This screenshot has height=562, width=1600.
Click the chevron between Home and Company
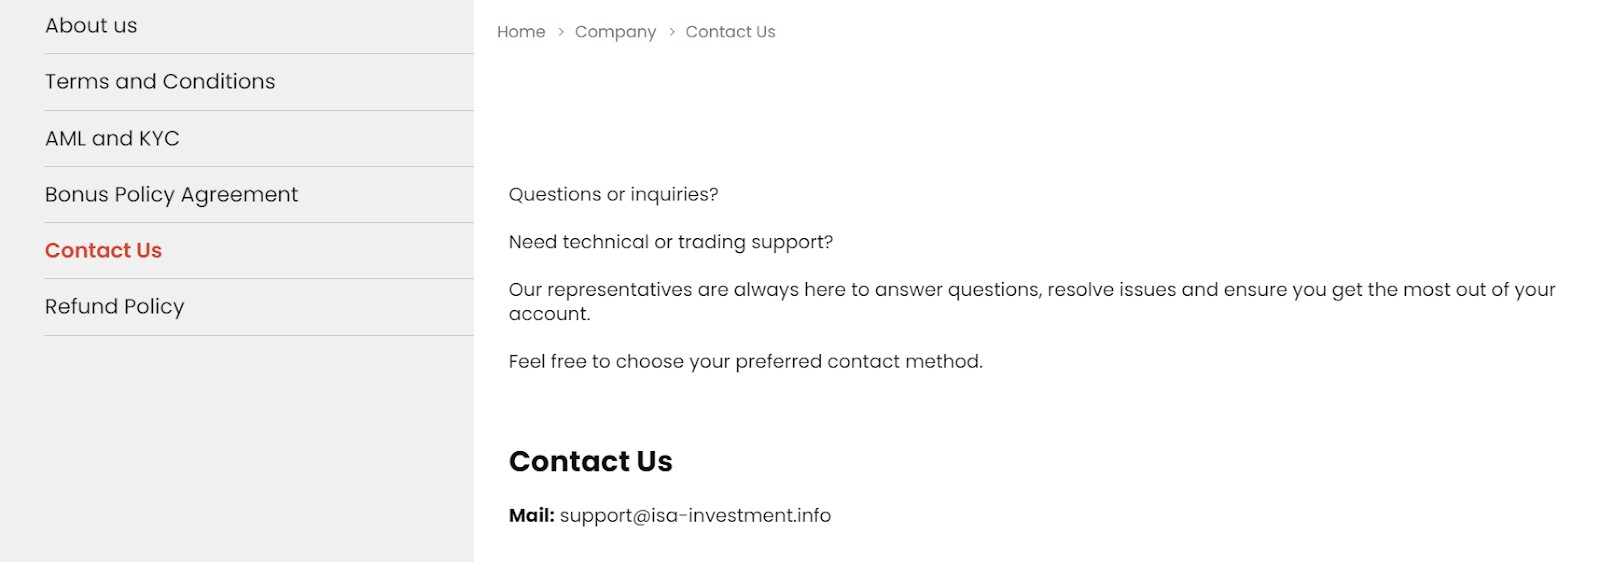(x=561, y=32)
